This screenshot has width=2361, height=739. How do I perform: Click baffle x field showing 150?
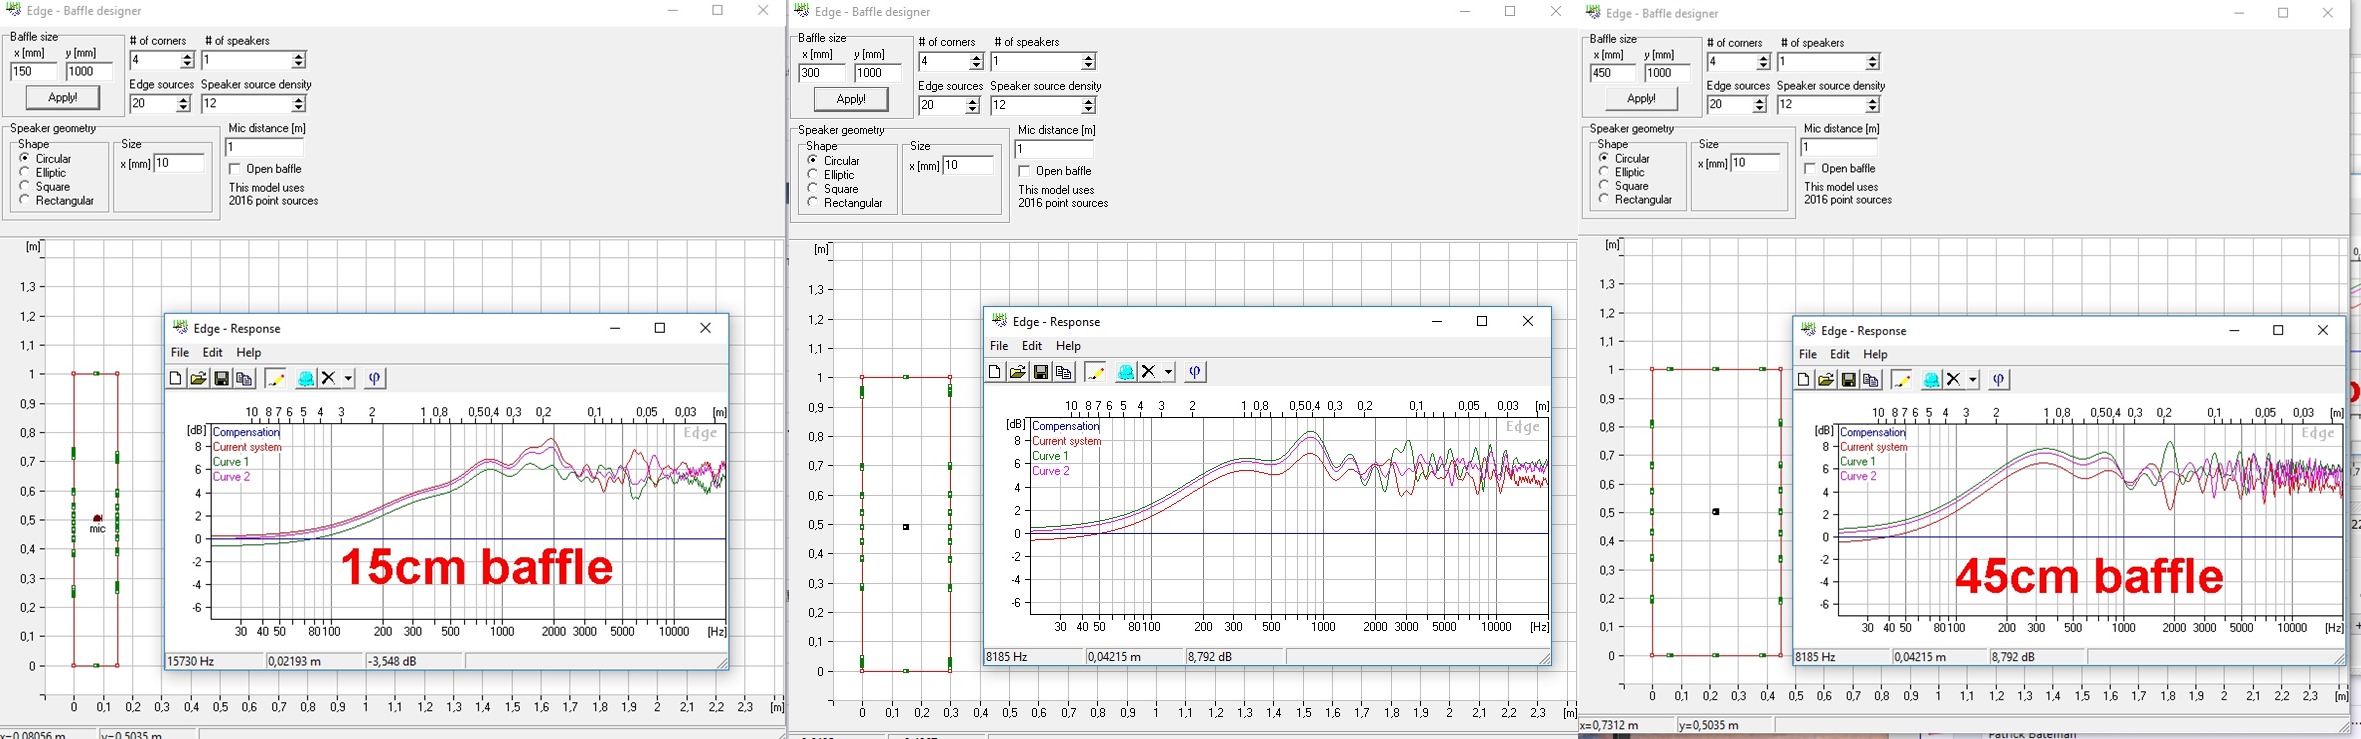(x=34, y=72)
